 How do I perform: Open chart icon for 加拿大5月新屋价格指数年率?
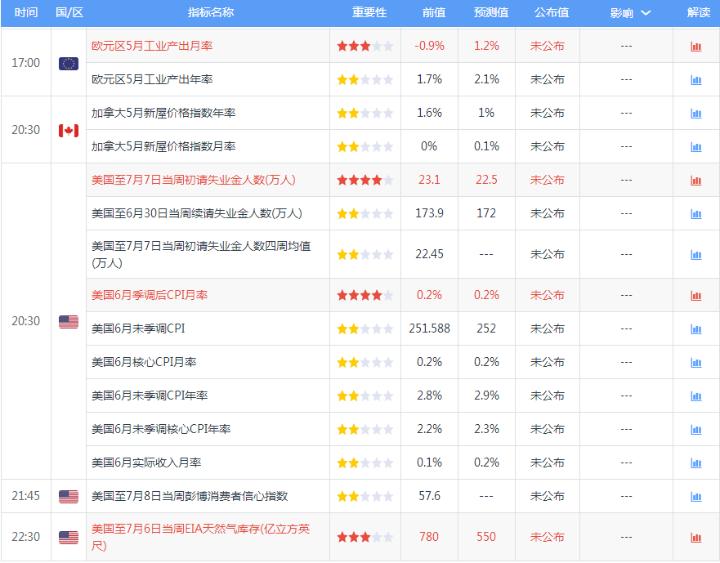696,113
